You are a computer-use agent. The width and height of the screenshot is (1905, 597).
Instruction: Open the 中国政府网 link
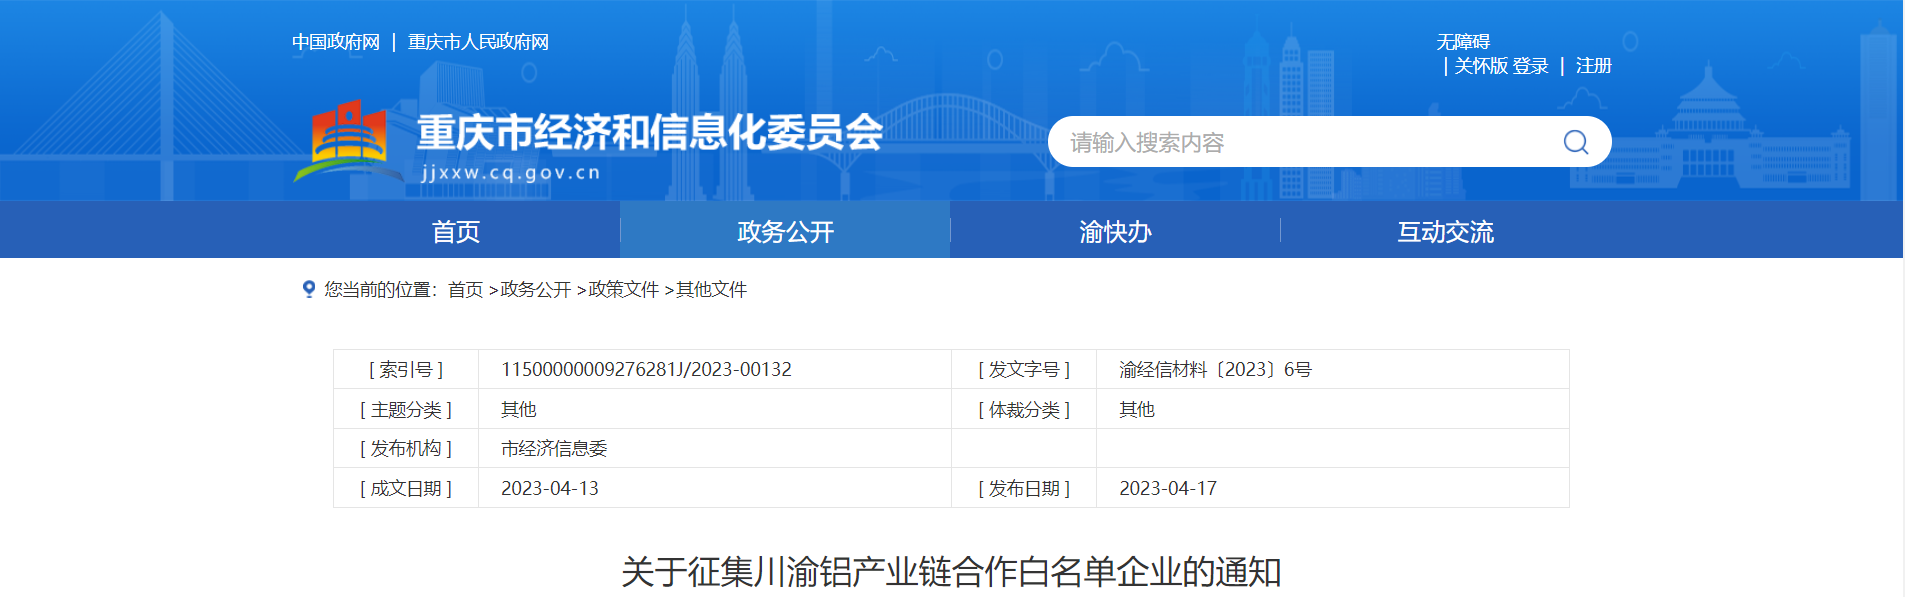click(336, 42)
